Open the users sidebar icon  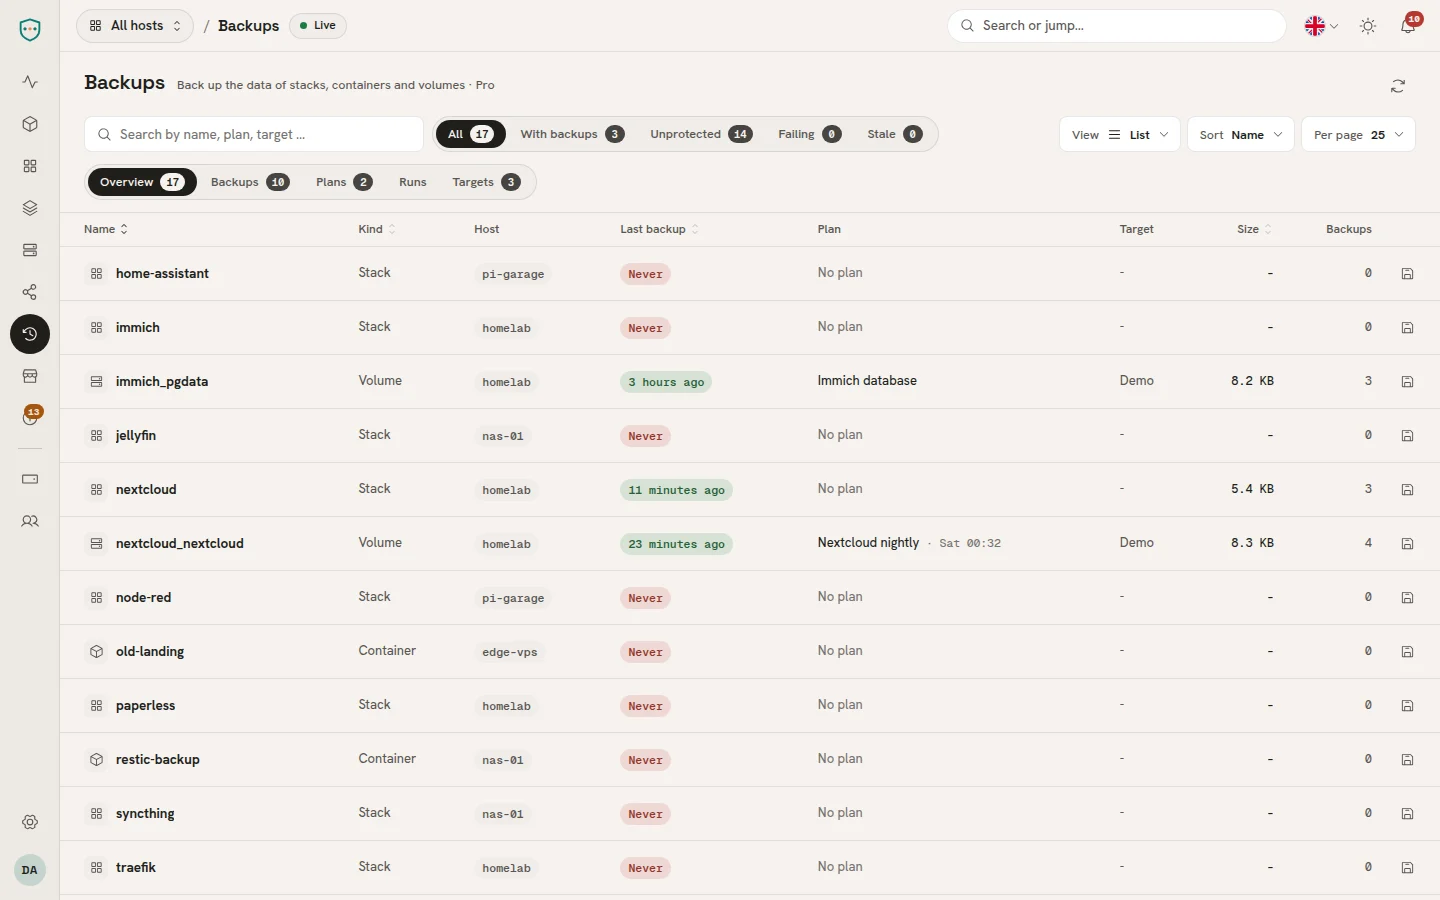pos(30,521)
